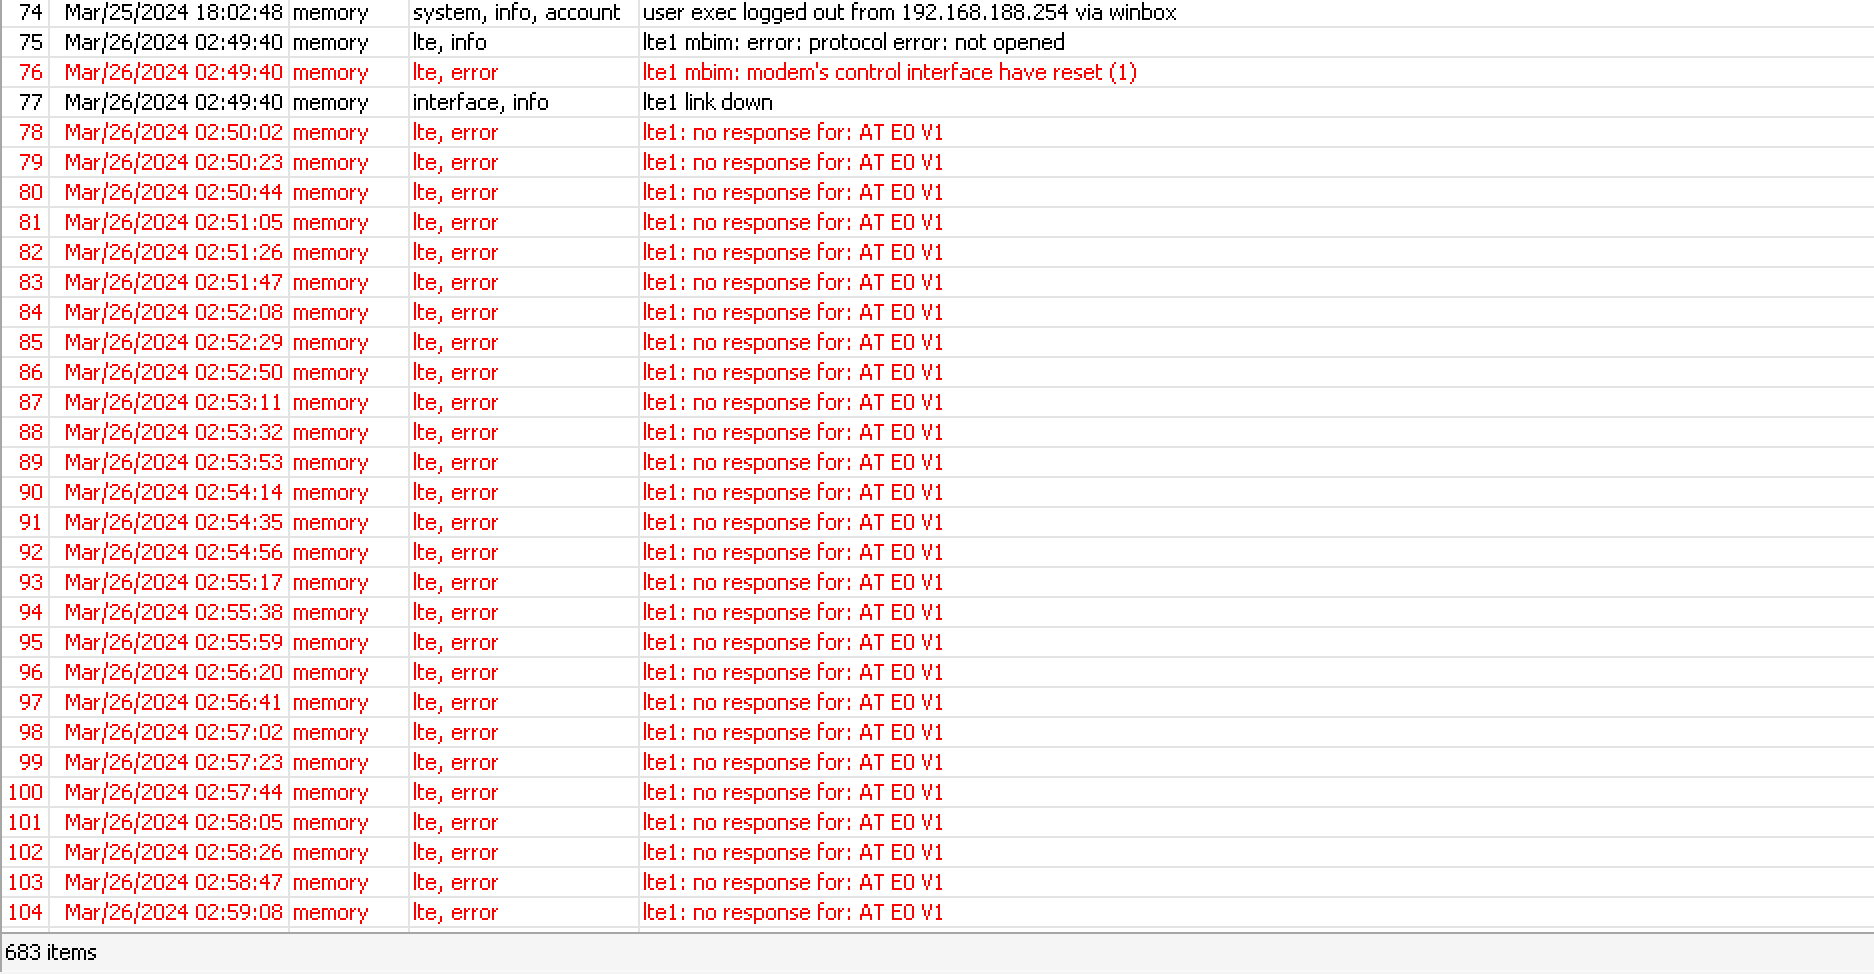This screenshot has width=1874, height=974.
Task: Click the 'memory' buffer cell of row 77
Action: 332,102
